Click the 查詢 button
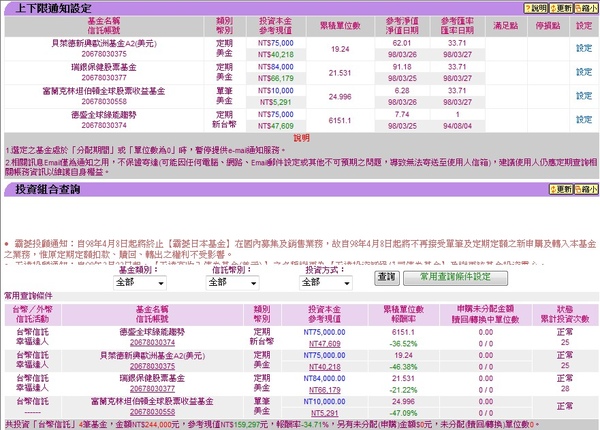600x430 pixels. click(x=386, y=278)
